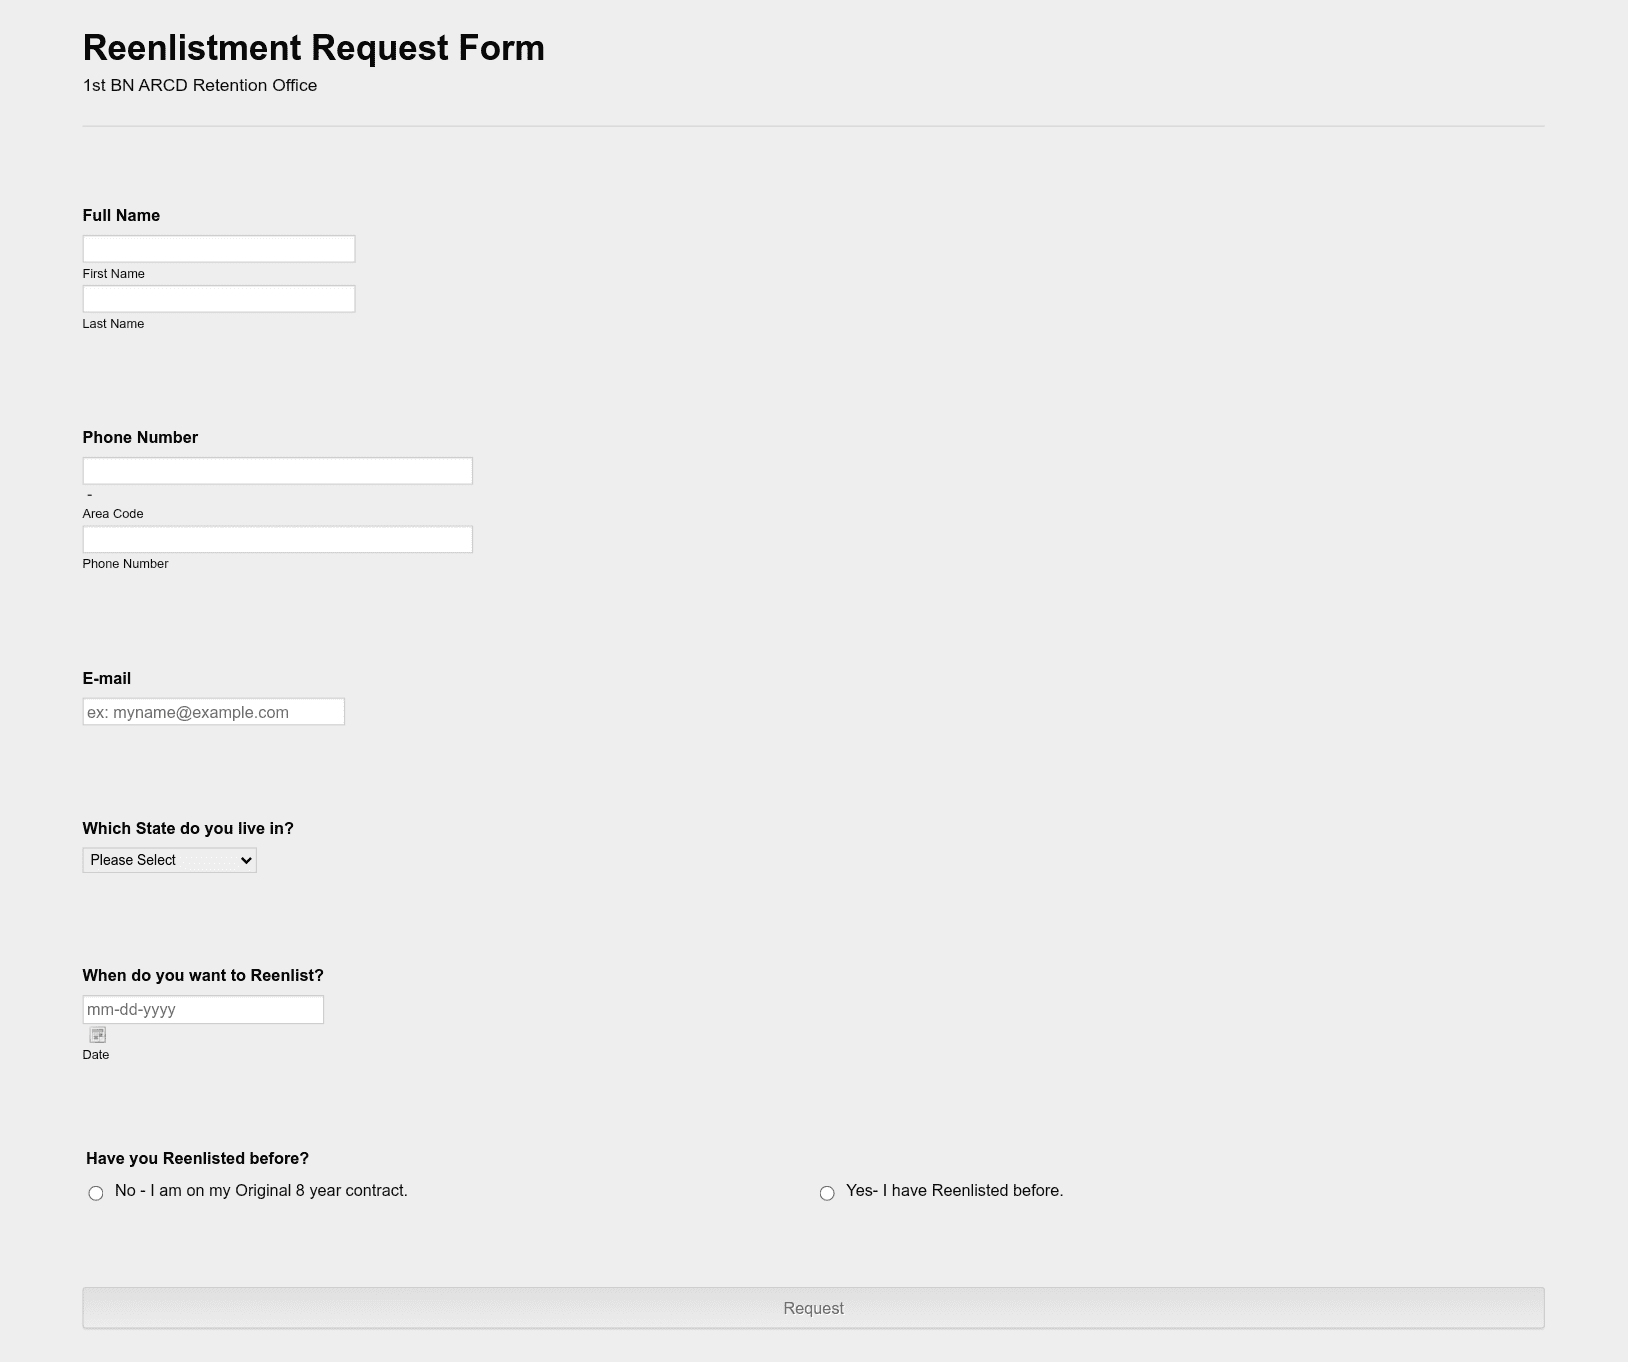
Task: Click the bold 'Phone Number' section label
Action: [x=140, y=437]
